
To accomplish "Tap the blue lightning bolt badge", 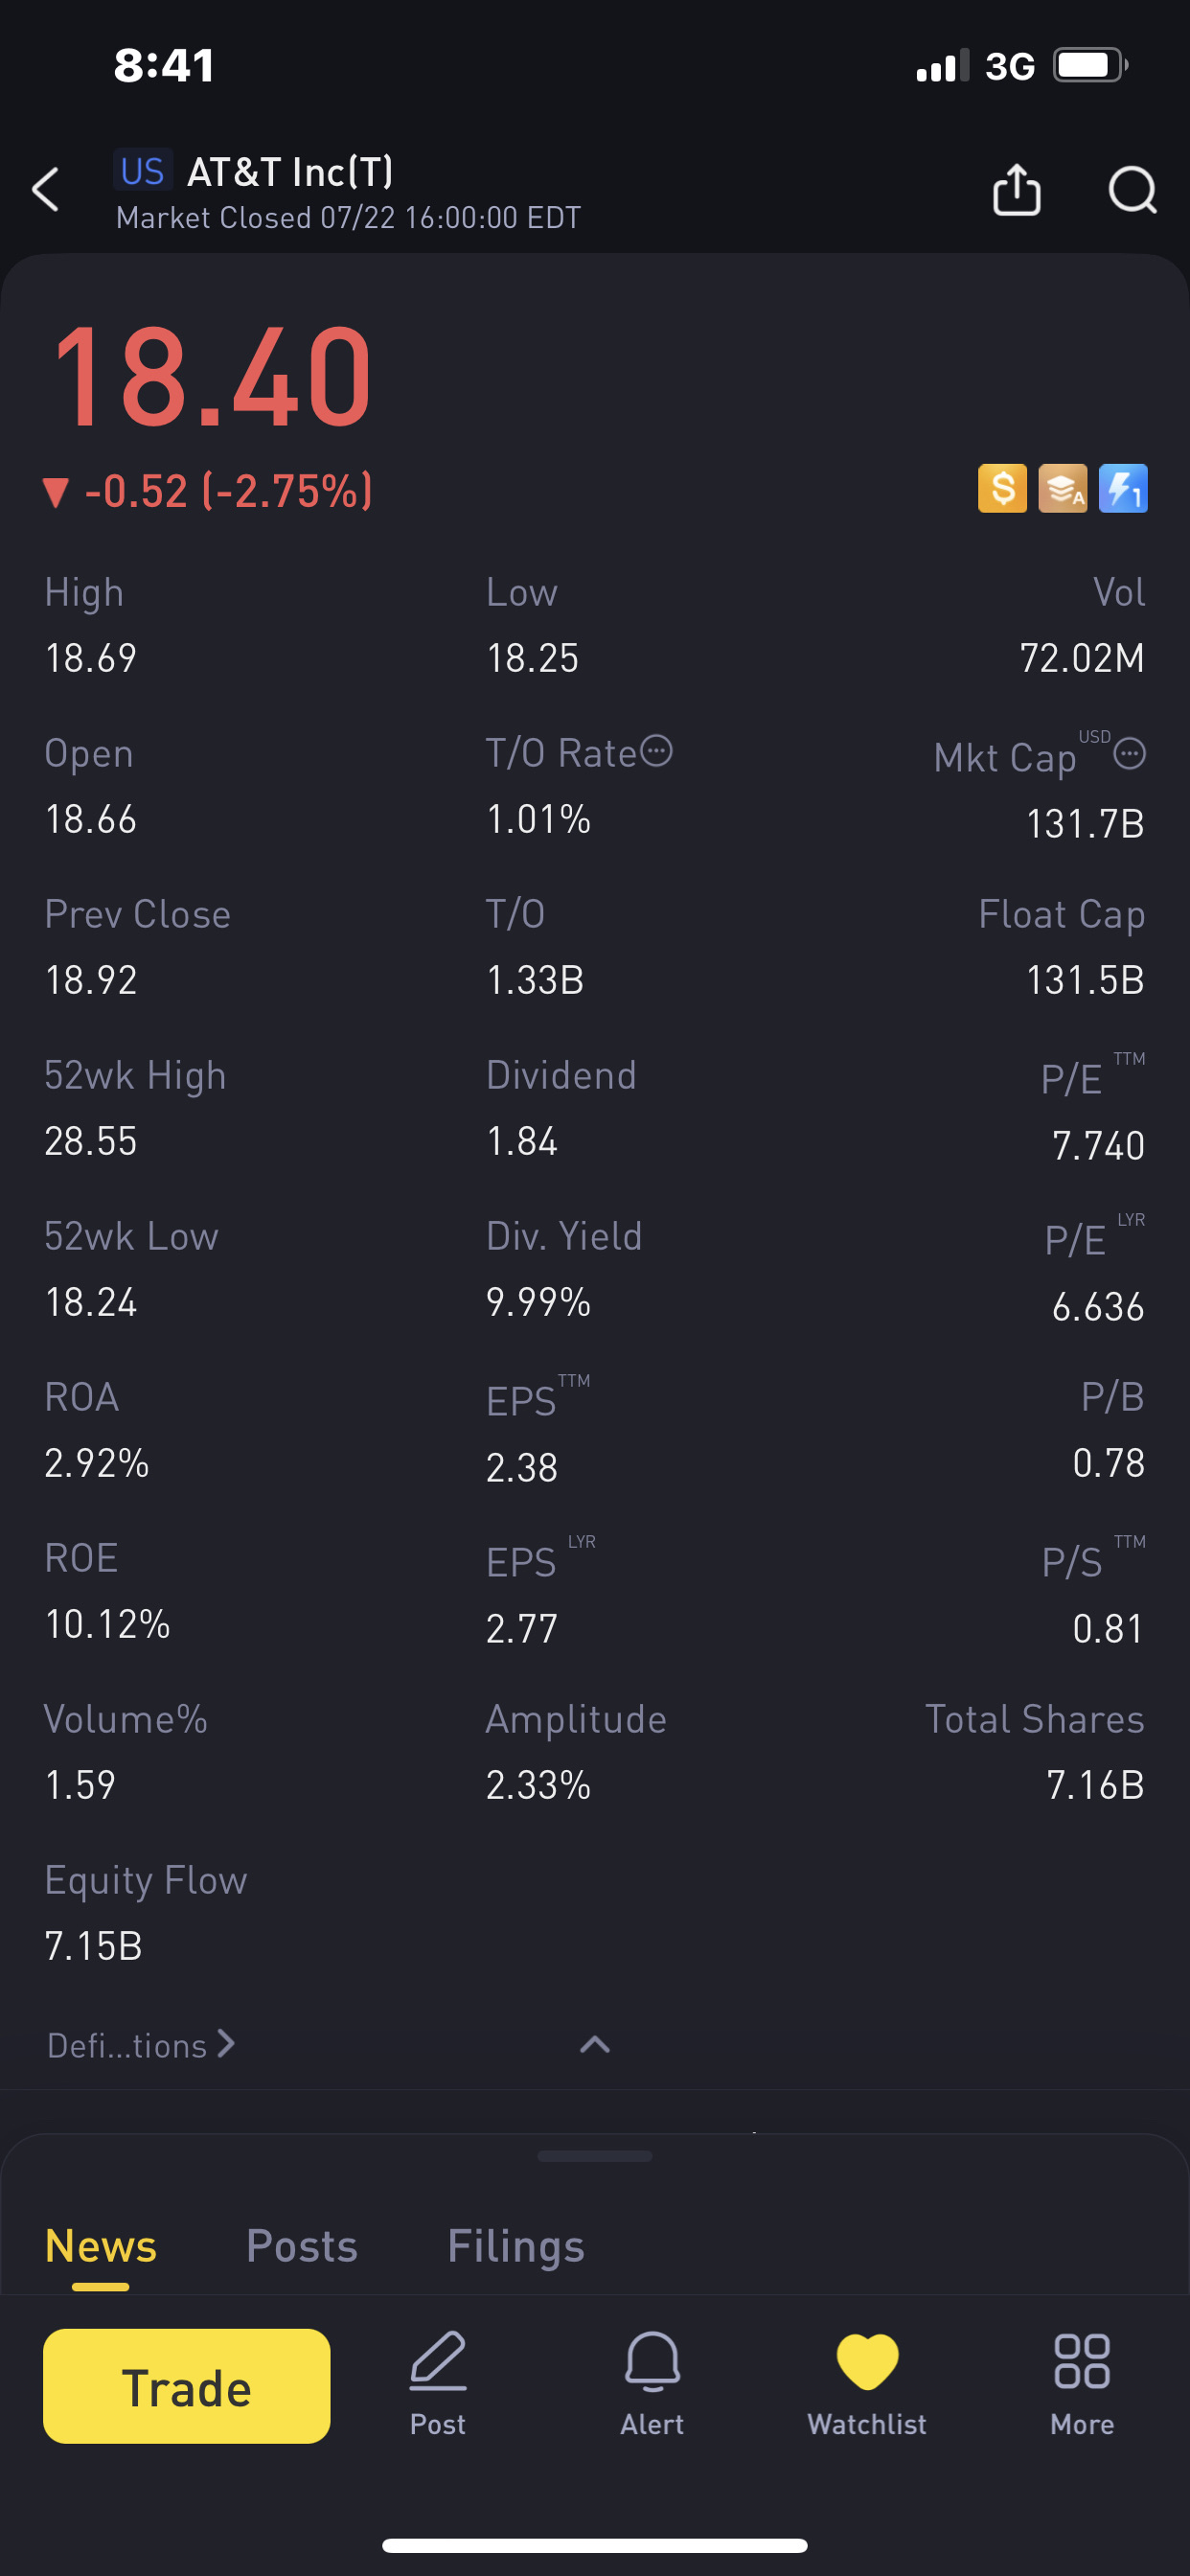I will pyautogui.click(x=1122, y=489).
